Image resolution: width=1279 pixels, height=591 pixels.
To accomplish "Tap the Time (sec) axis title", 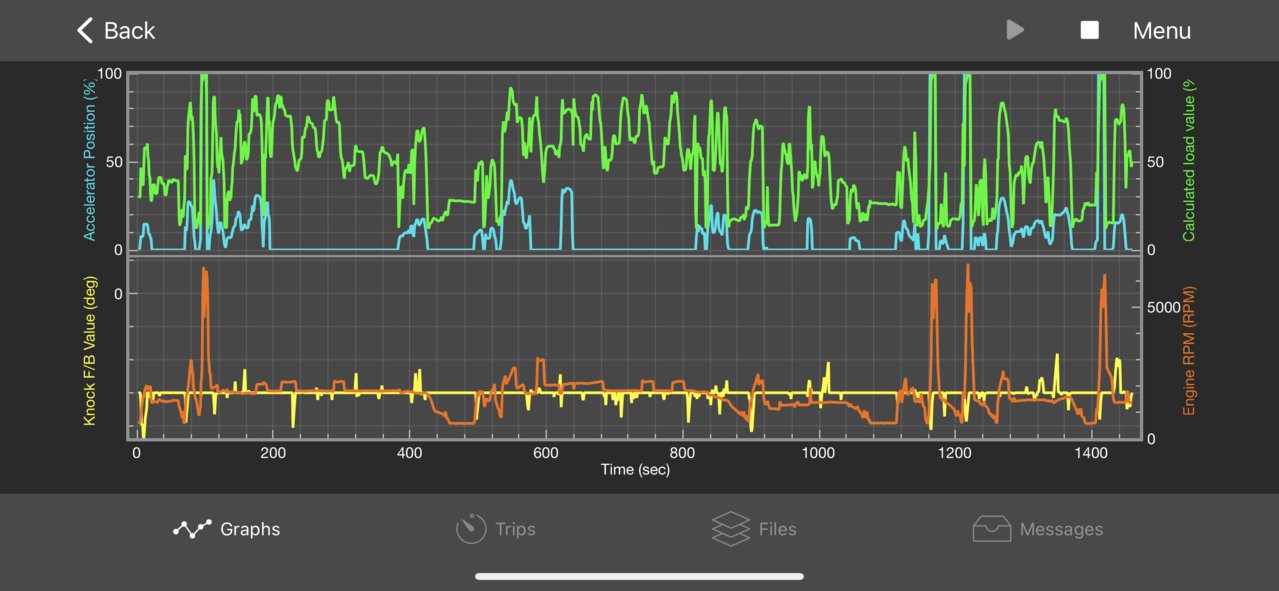I will [636, 469].
